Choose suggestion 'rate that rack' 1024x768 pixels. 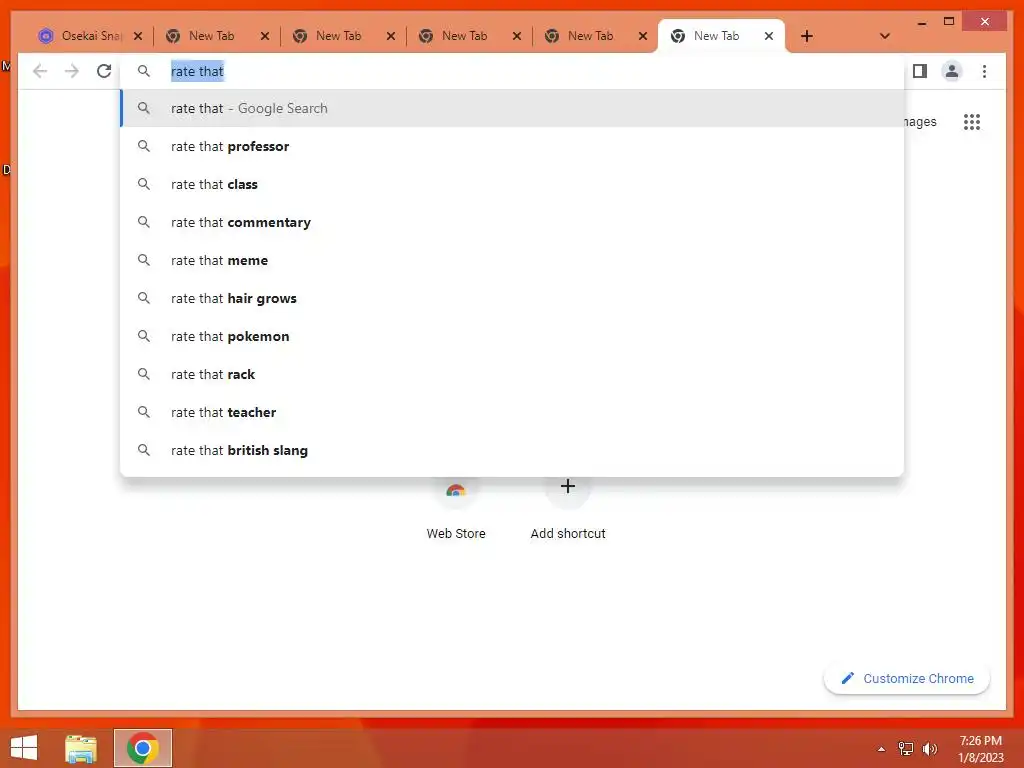click(x=512, y=374)
